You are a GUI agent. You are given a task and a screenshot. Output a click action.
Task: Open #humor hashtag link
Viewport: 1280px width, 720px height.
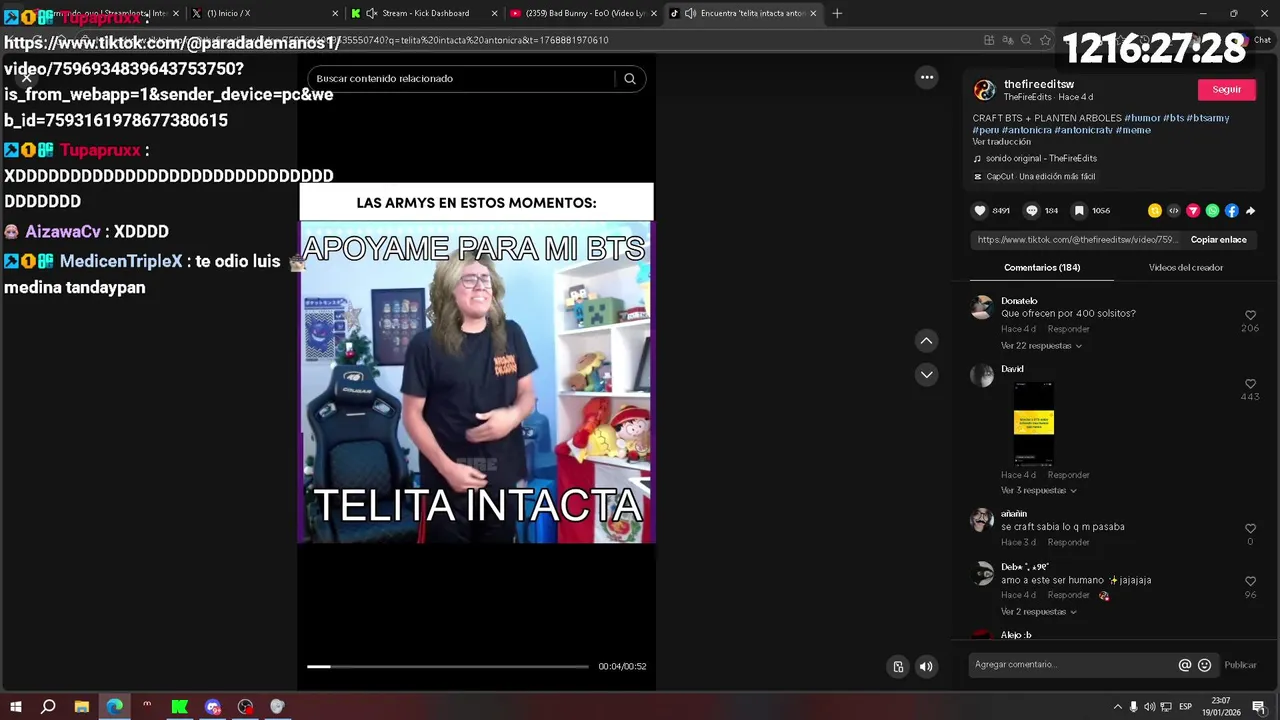click(x=1142, y=118)
